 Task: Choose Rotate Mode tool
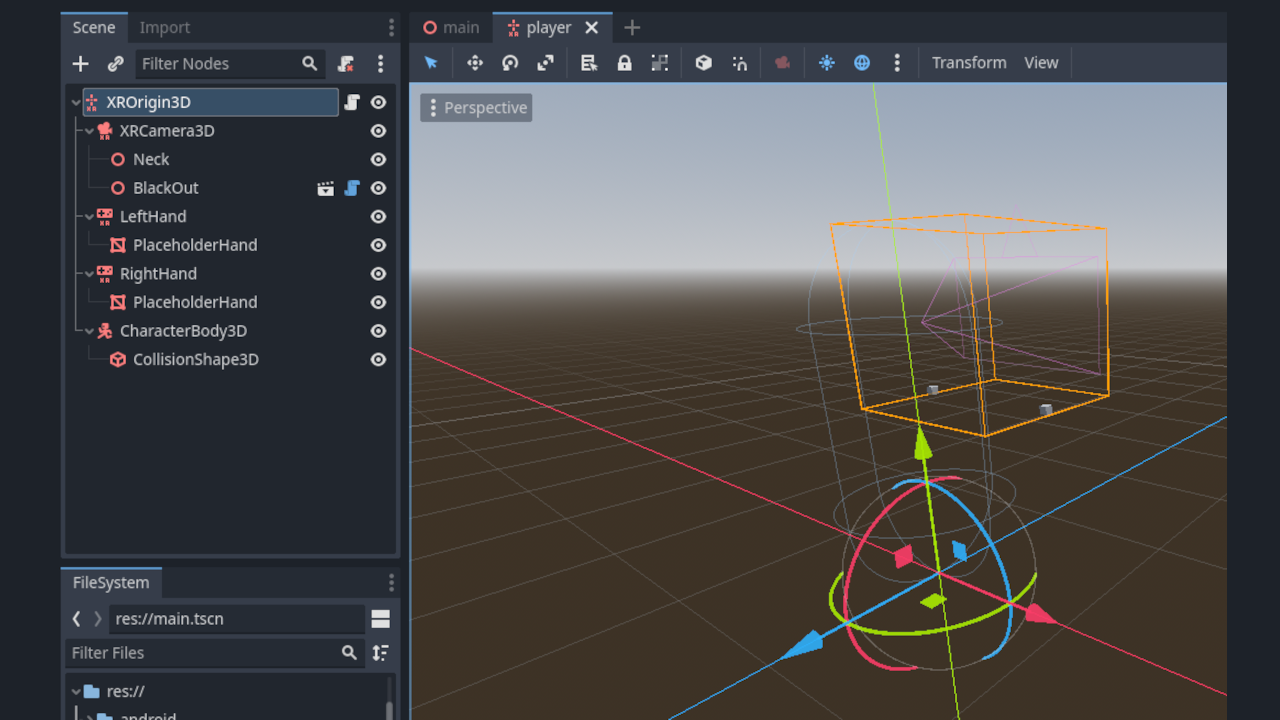510,63
